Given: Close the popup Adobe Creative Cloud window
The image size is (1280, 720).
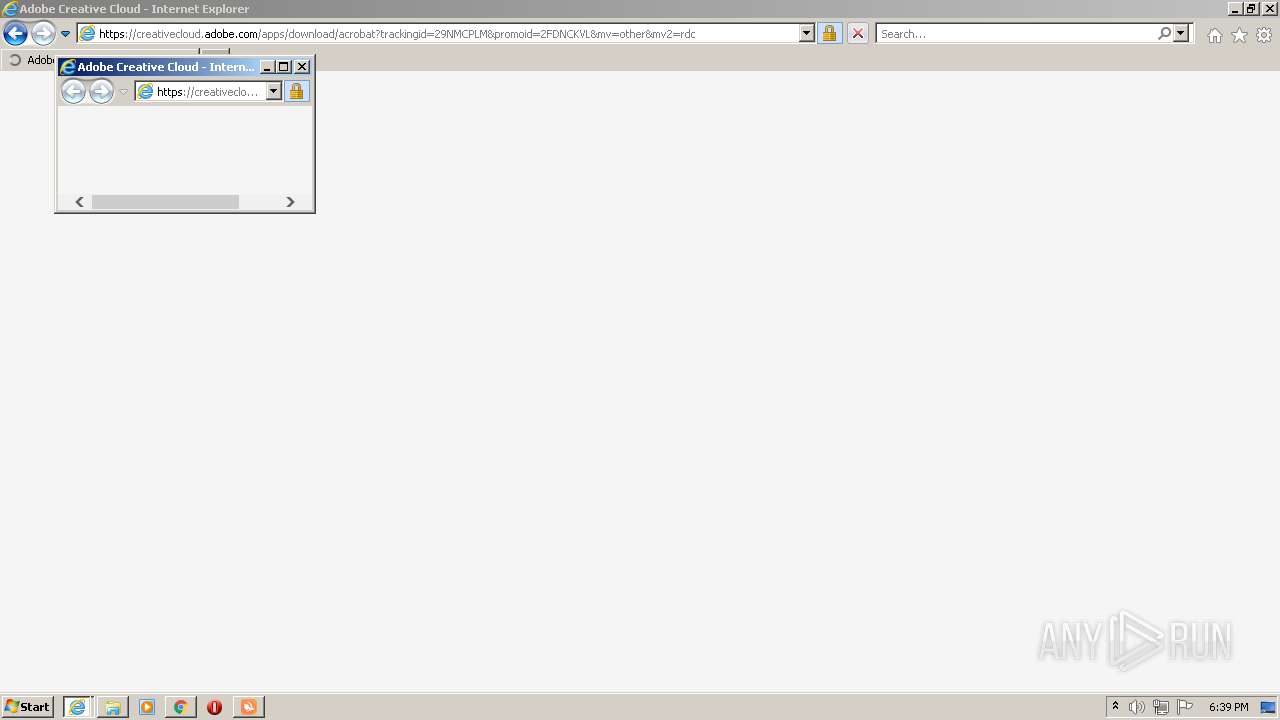Looking at the screenshot, I should point(302,67).
